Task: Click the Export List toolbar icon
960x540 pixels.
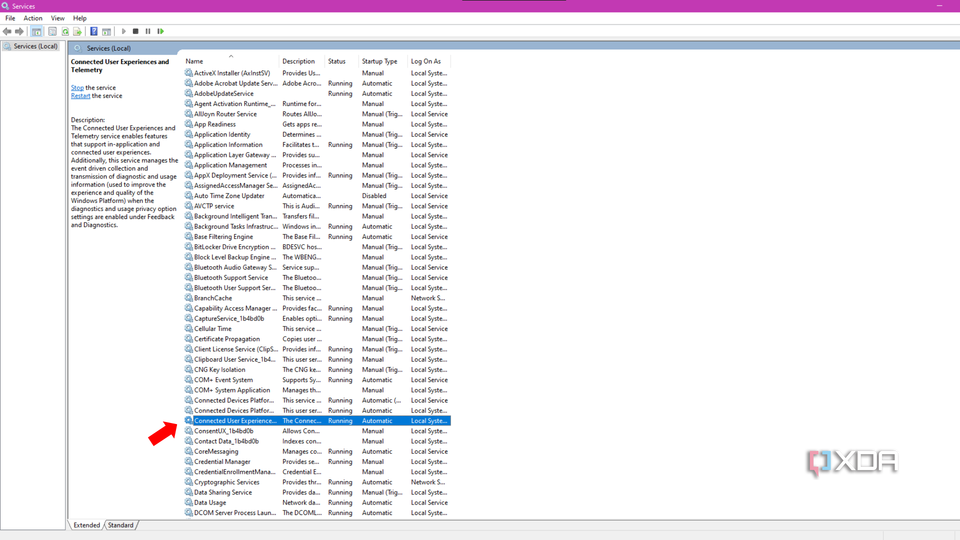Action: click(77, 31)
